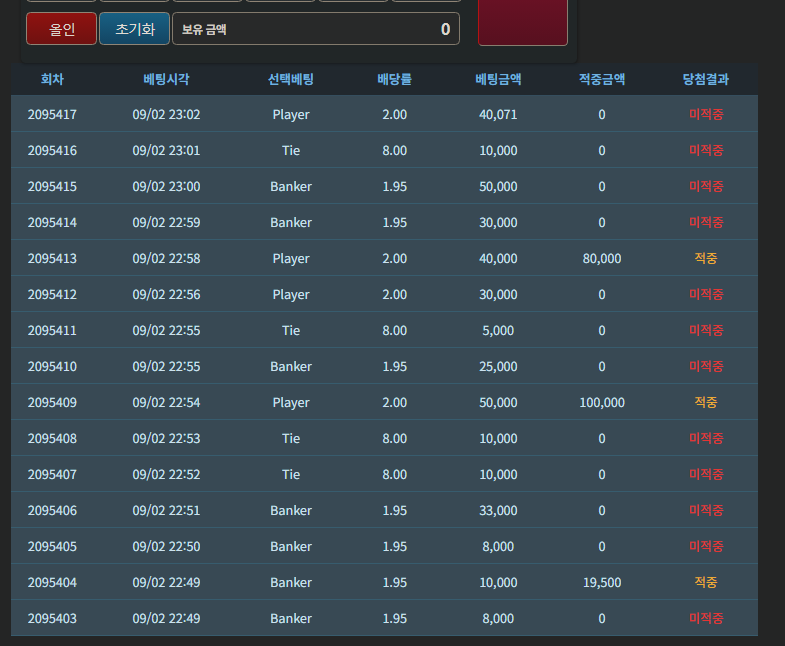
Task: Click bet time 09/02 22:52
Action: 166,475
